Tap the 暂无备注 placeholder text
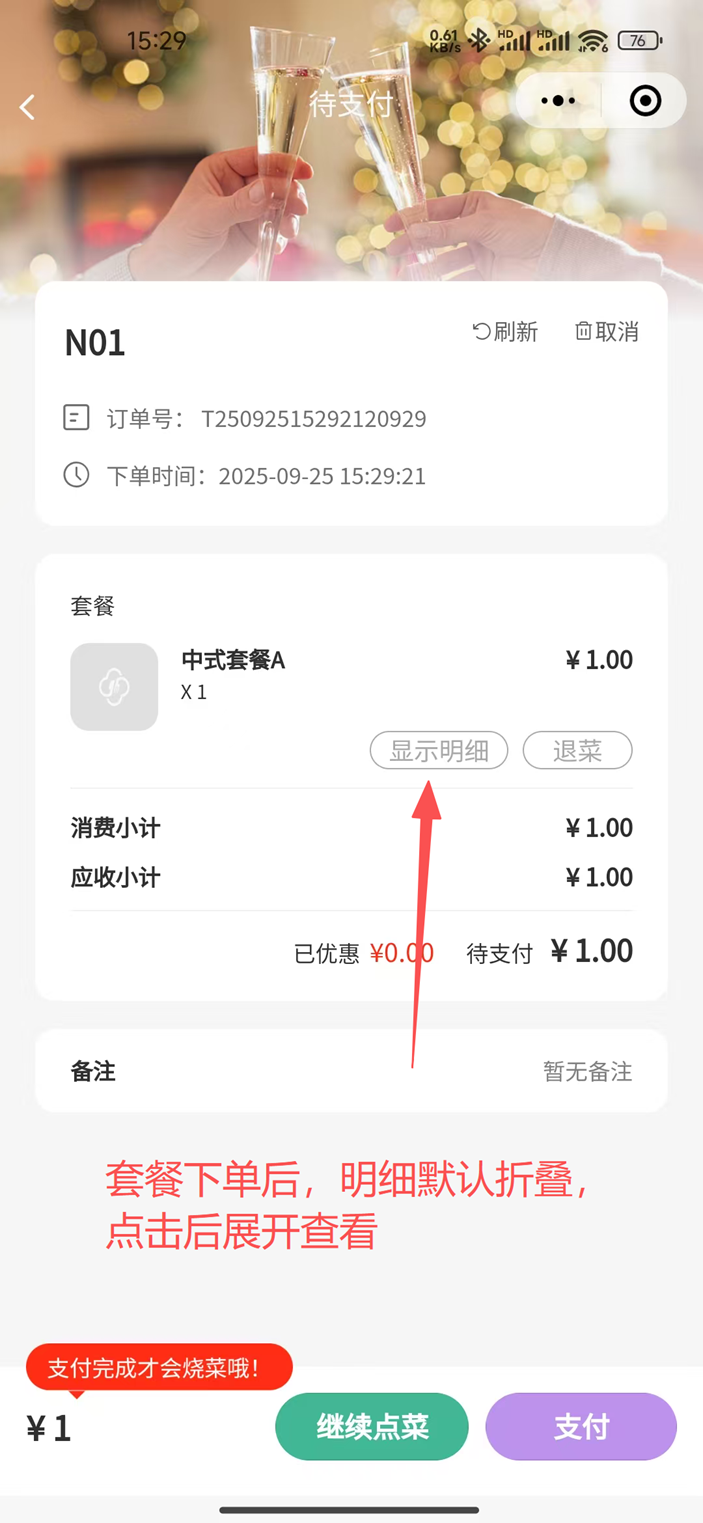 click(x=587, y=1071)
